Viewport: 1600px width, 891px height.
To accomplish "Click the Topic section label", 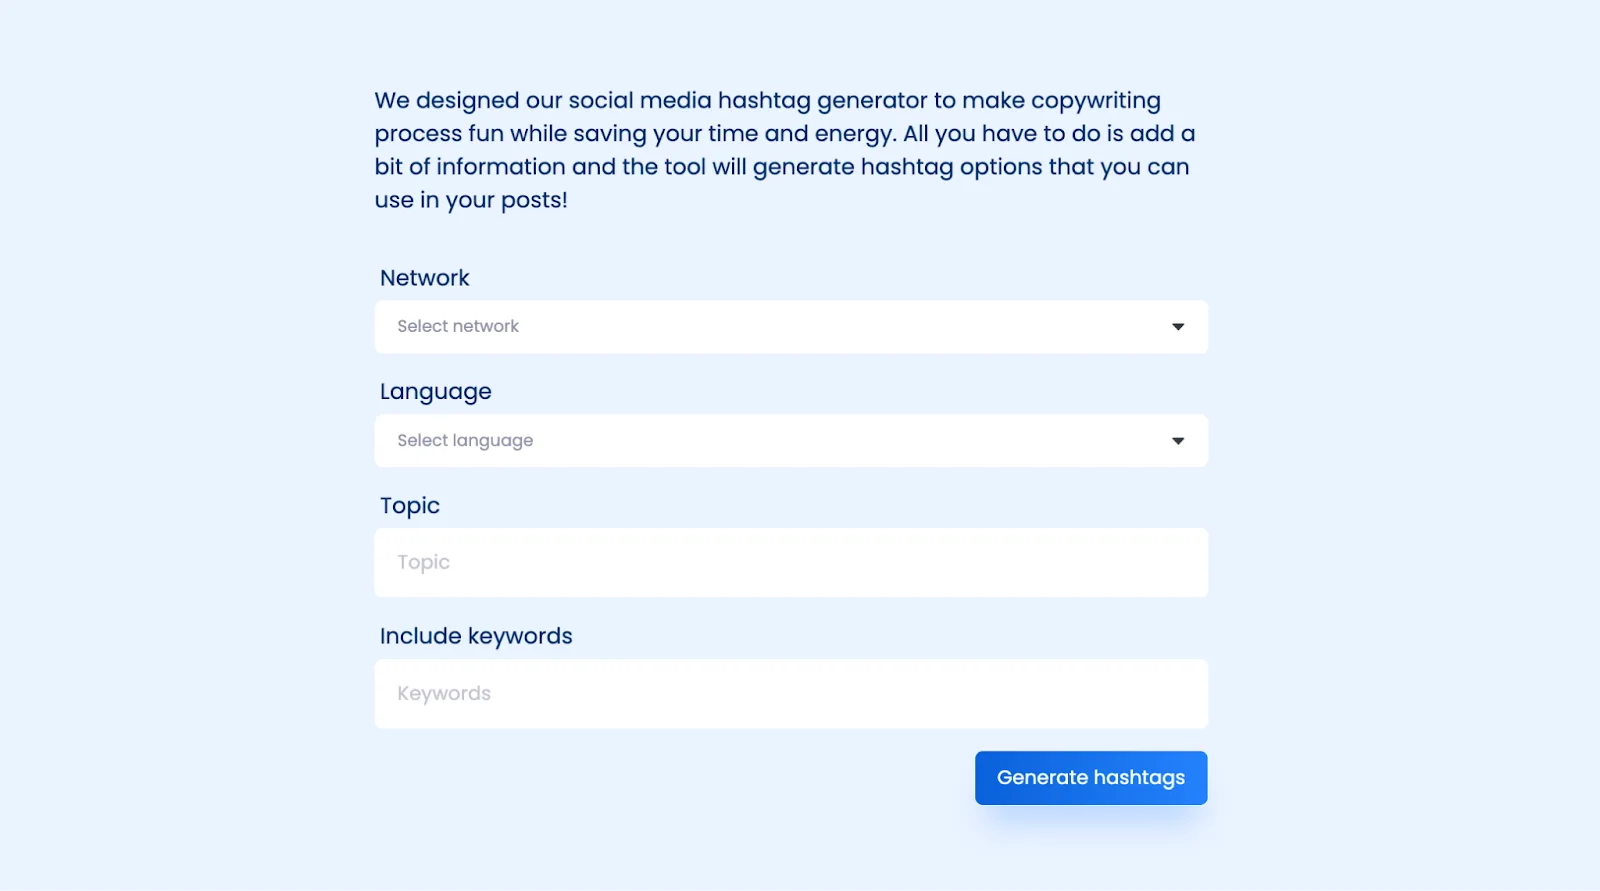I will pyautogui.click(x=409, y=505).
